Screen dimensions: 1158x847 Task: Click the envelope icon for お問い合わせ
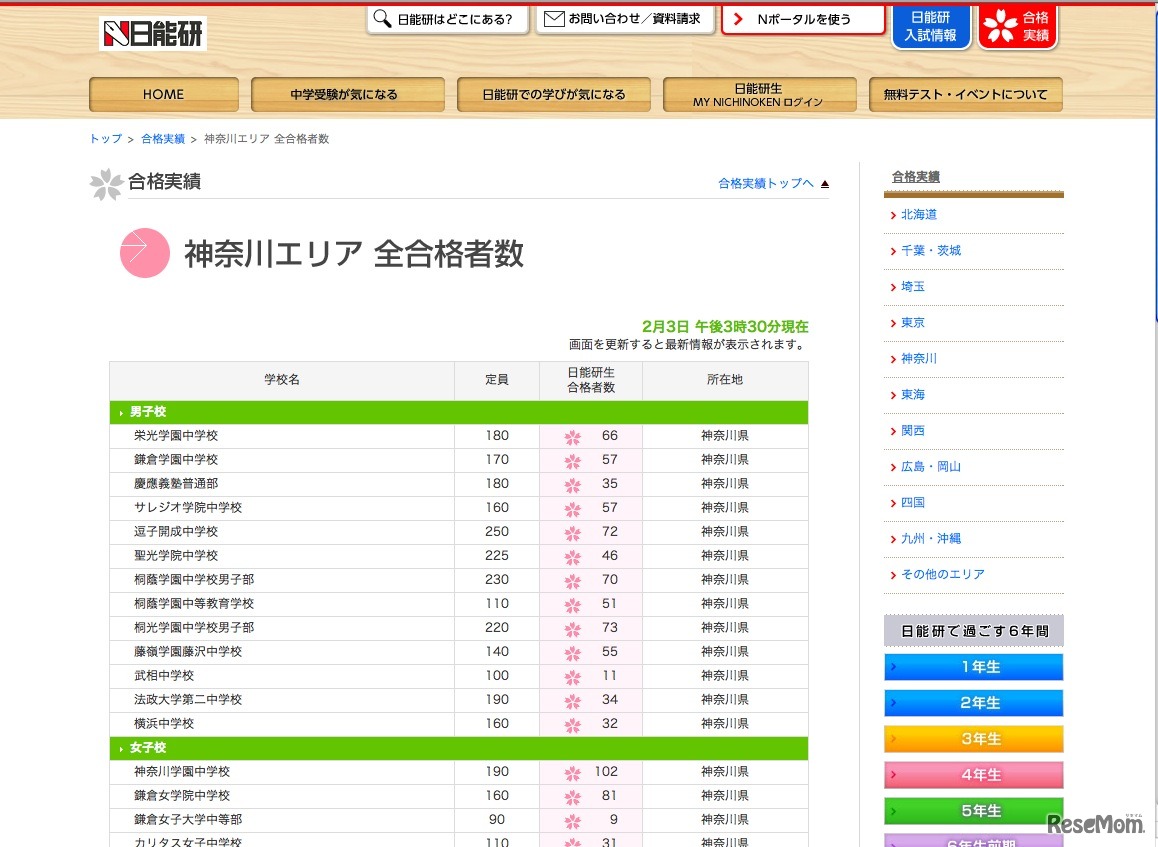pos(554,19)
